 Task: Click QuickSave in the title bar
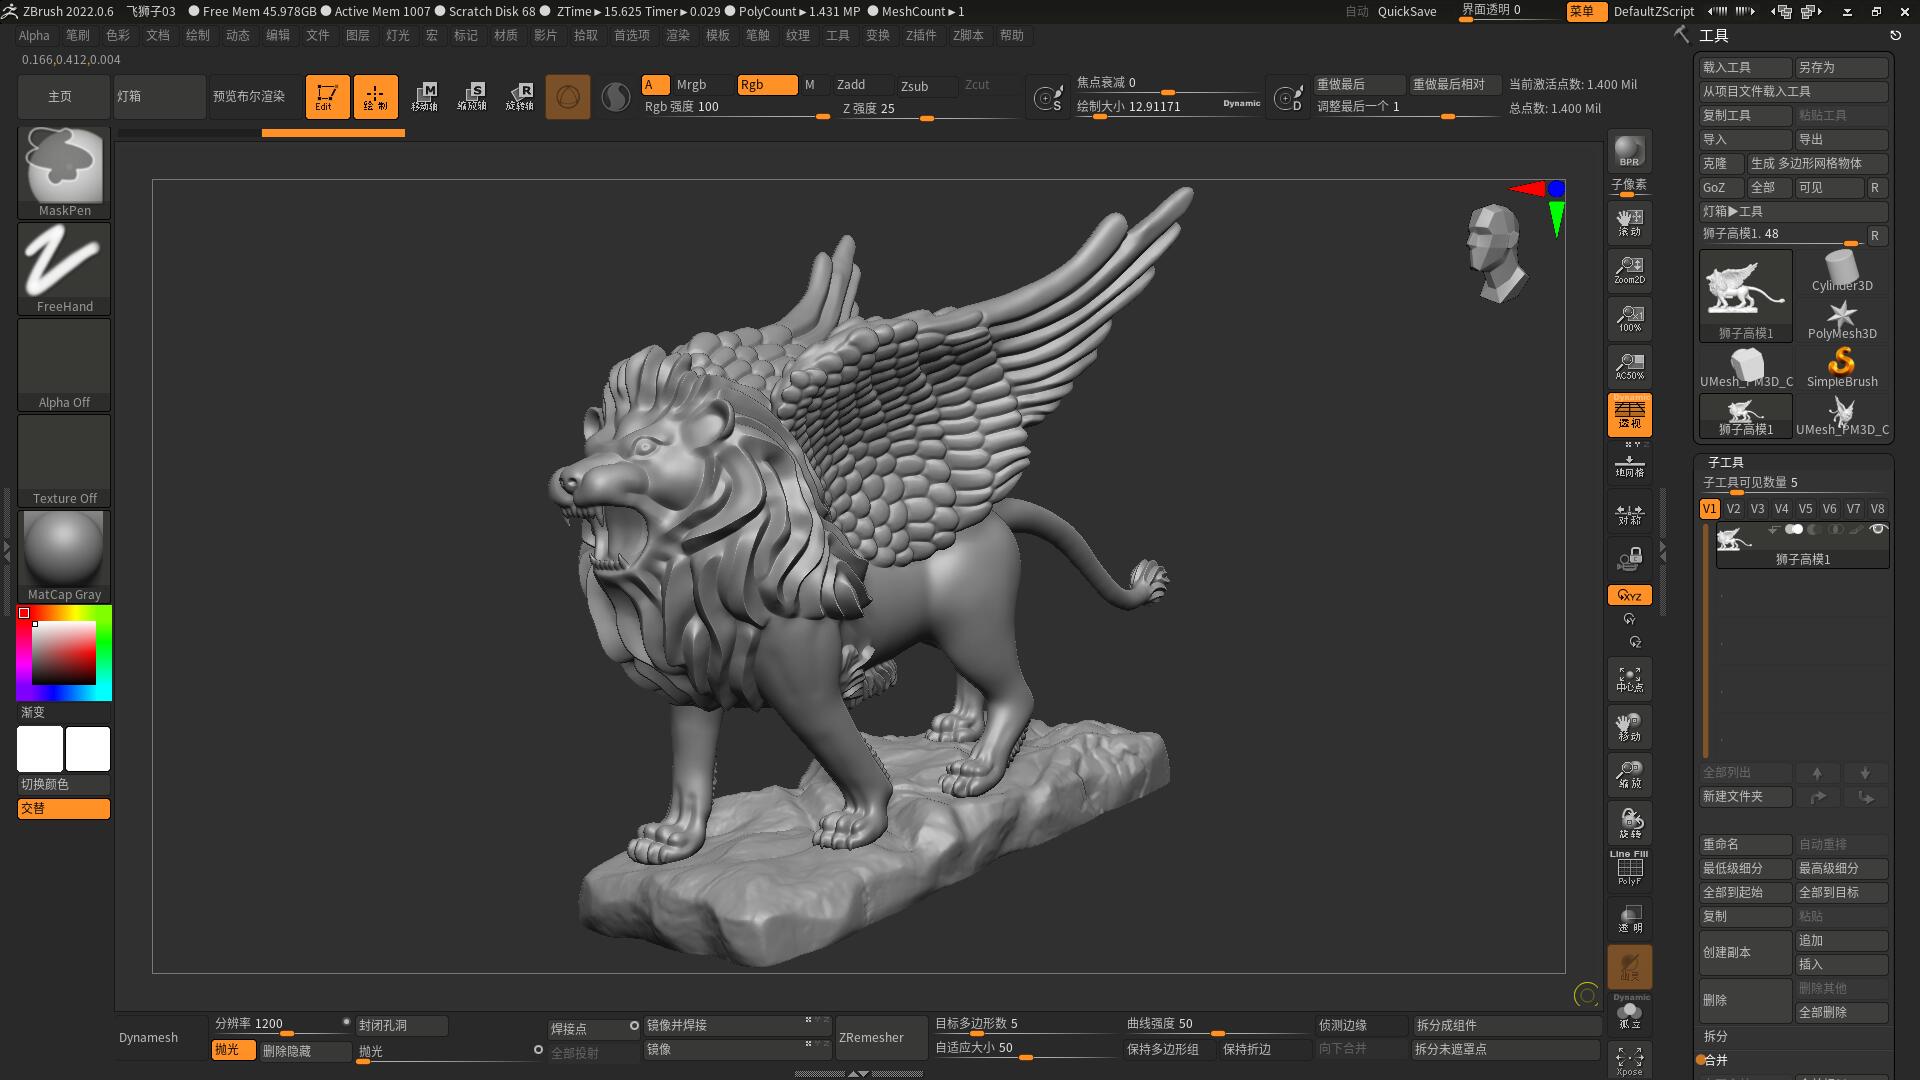pyautogui.click(x=1406, y=11)
